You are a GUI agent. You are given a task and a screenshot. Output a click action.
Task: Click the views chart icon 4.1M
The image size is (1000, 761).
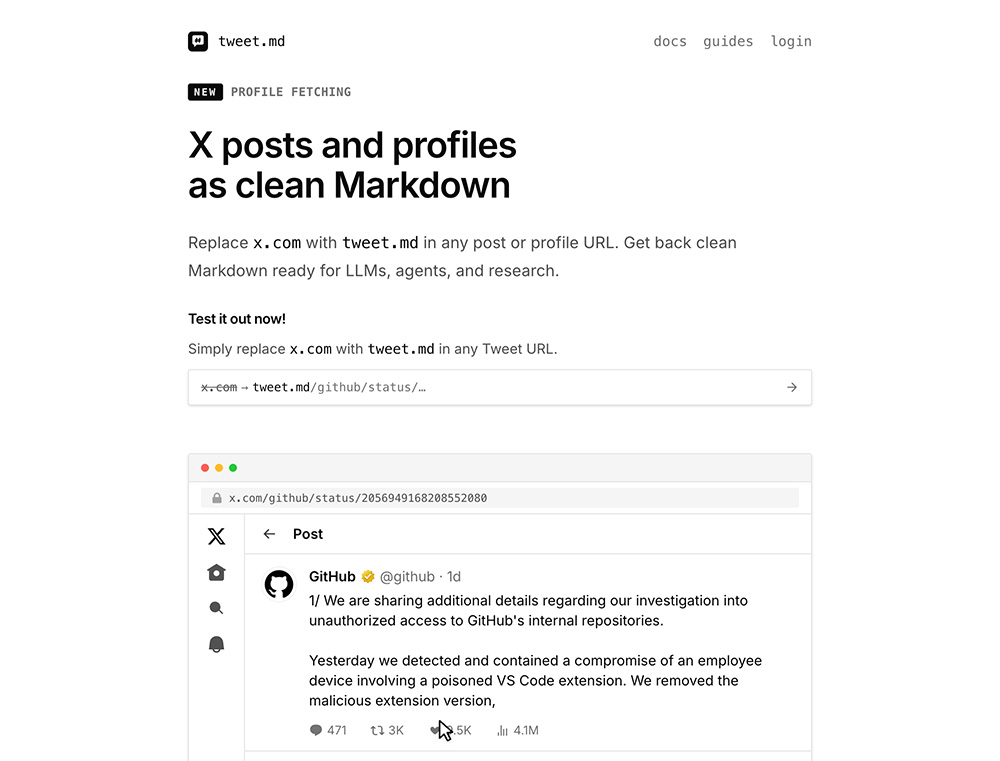[x=503, y=730]
